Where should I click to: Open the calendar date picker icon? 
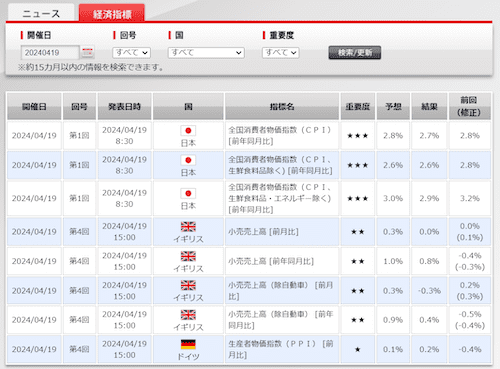tap(88, 52)
